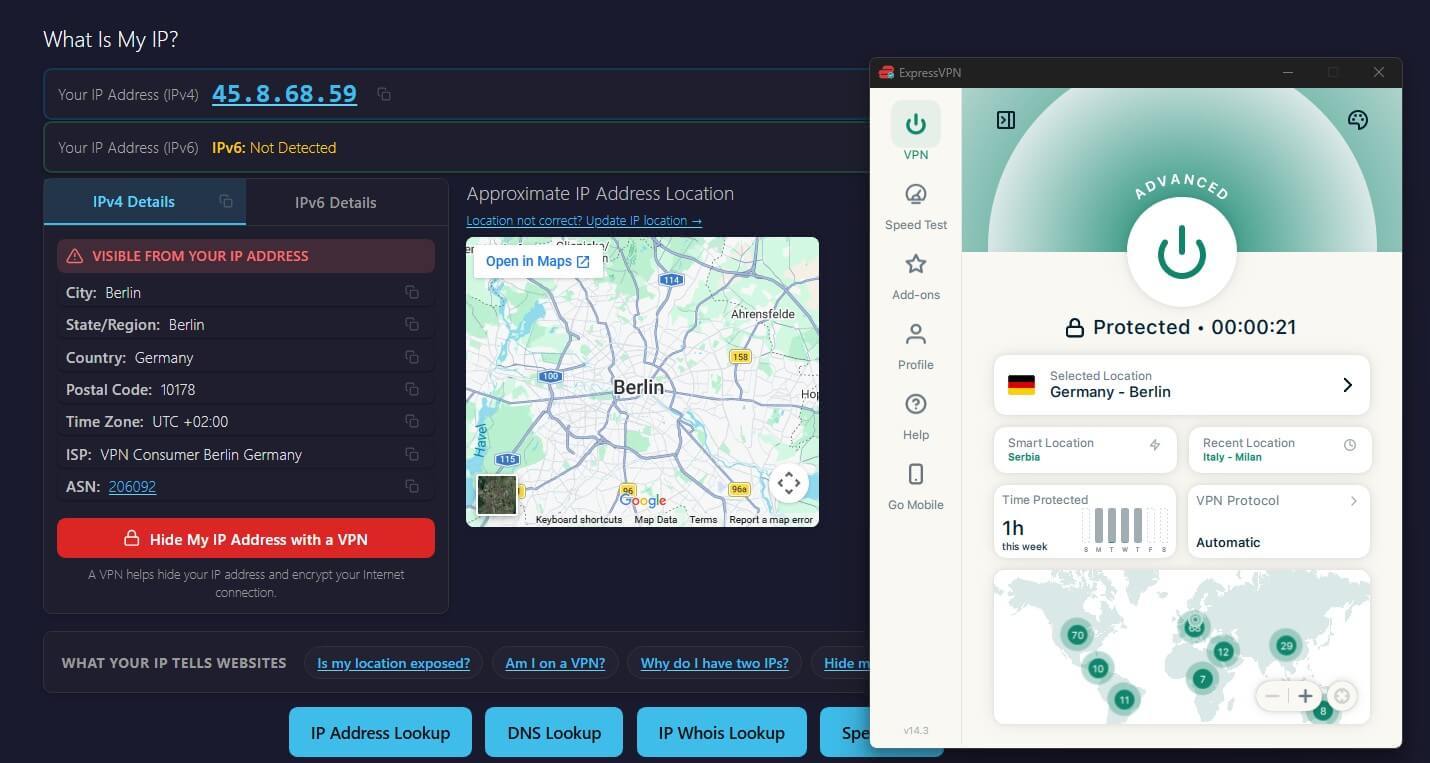Disconnect VPN with the big power button
The image size is (1430, 763).
(x=1181, y=251)
